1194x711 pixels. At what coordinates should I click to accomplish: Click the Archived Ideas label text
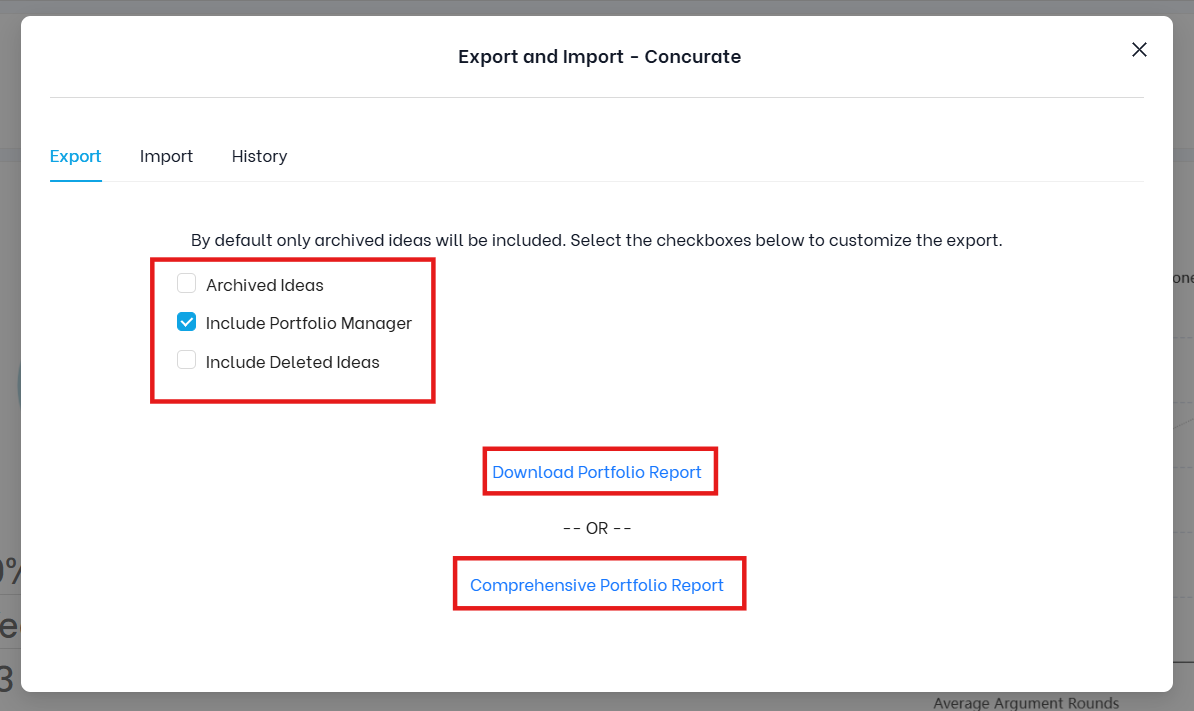265,285
